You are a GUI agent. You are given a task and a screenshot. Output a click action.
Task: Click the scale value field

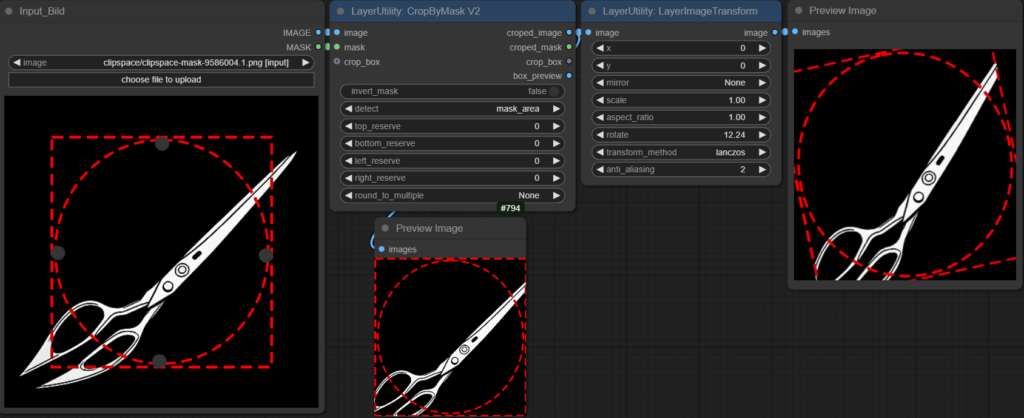point(680,100)
